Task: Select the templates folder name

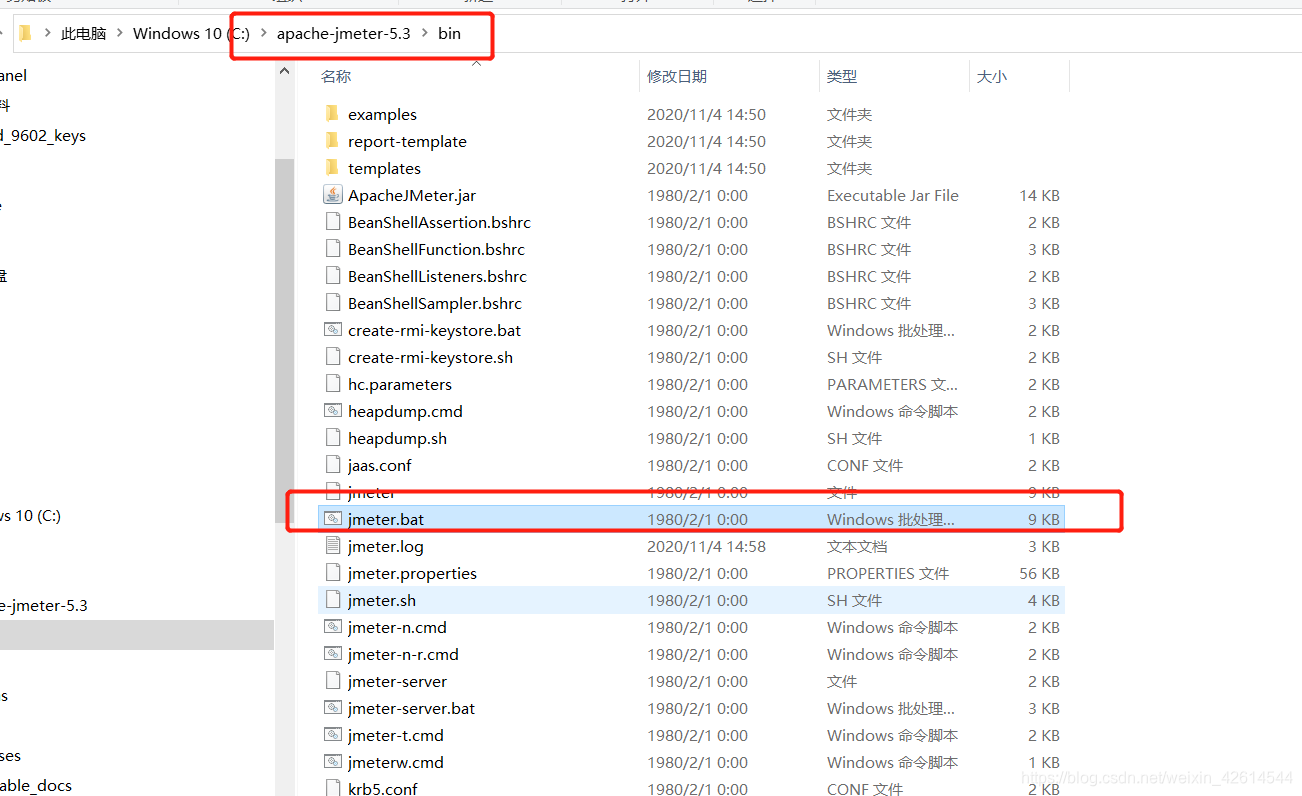Action: 384,168
